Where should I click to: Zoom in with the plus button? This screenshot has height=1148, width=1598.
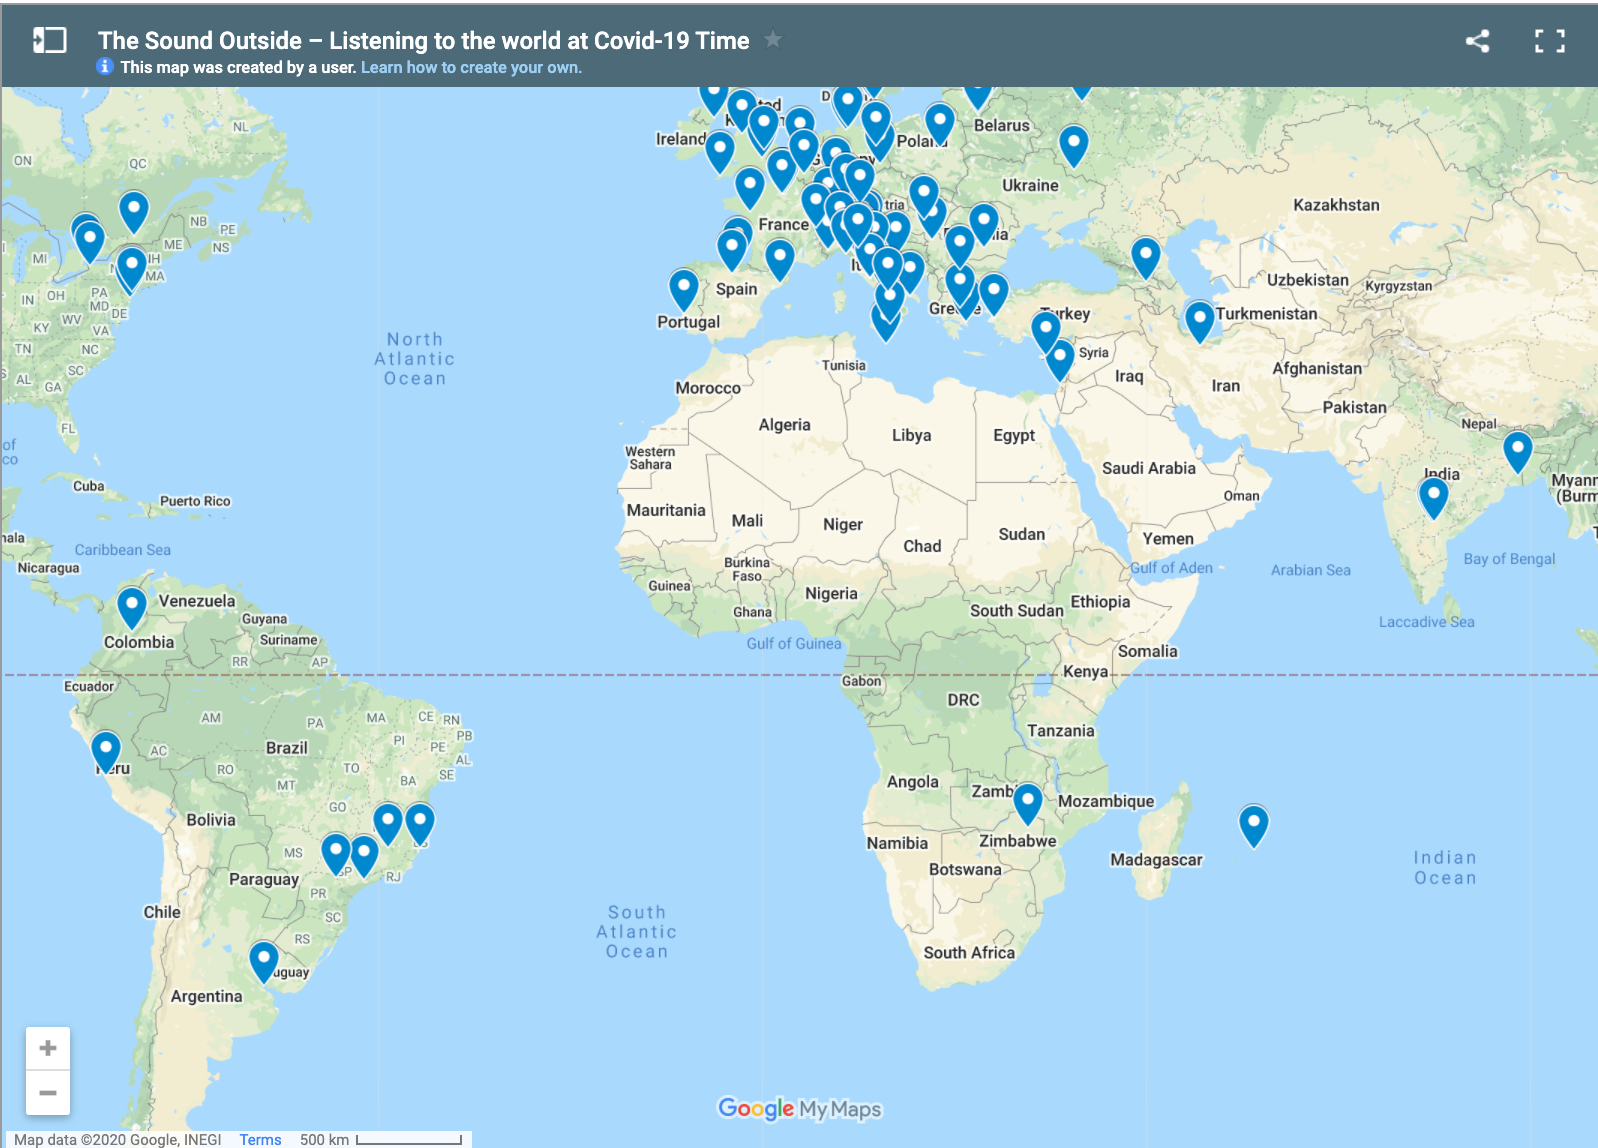(x=48, y=1049)
